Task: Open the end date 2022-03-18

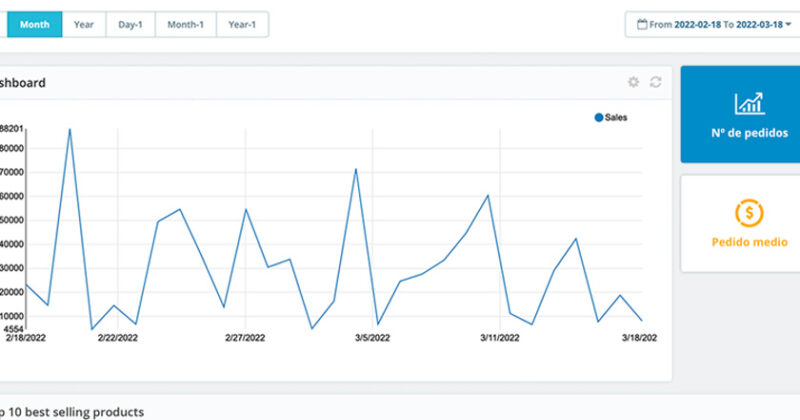Action: tap(760, 24)
